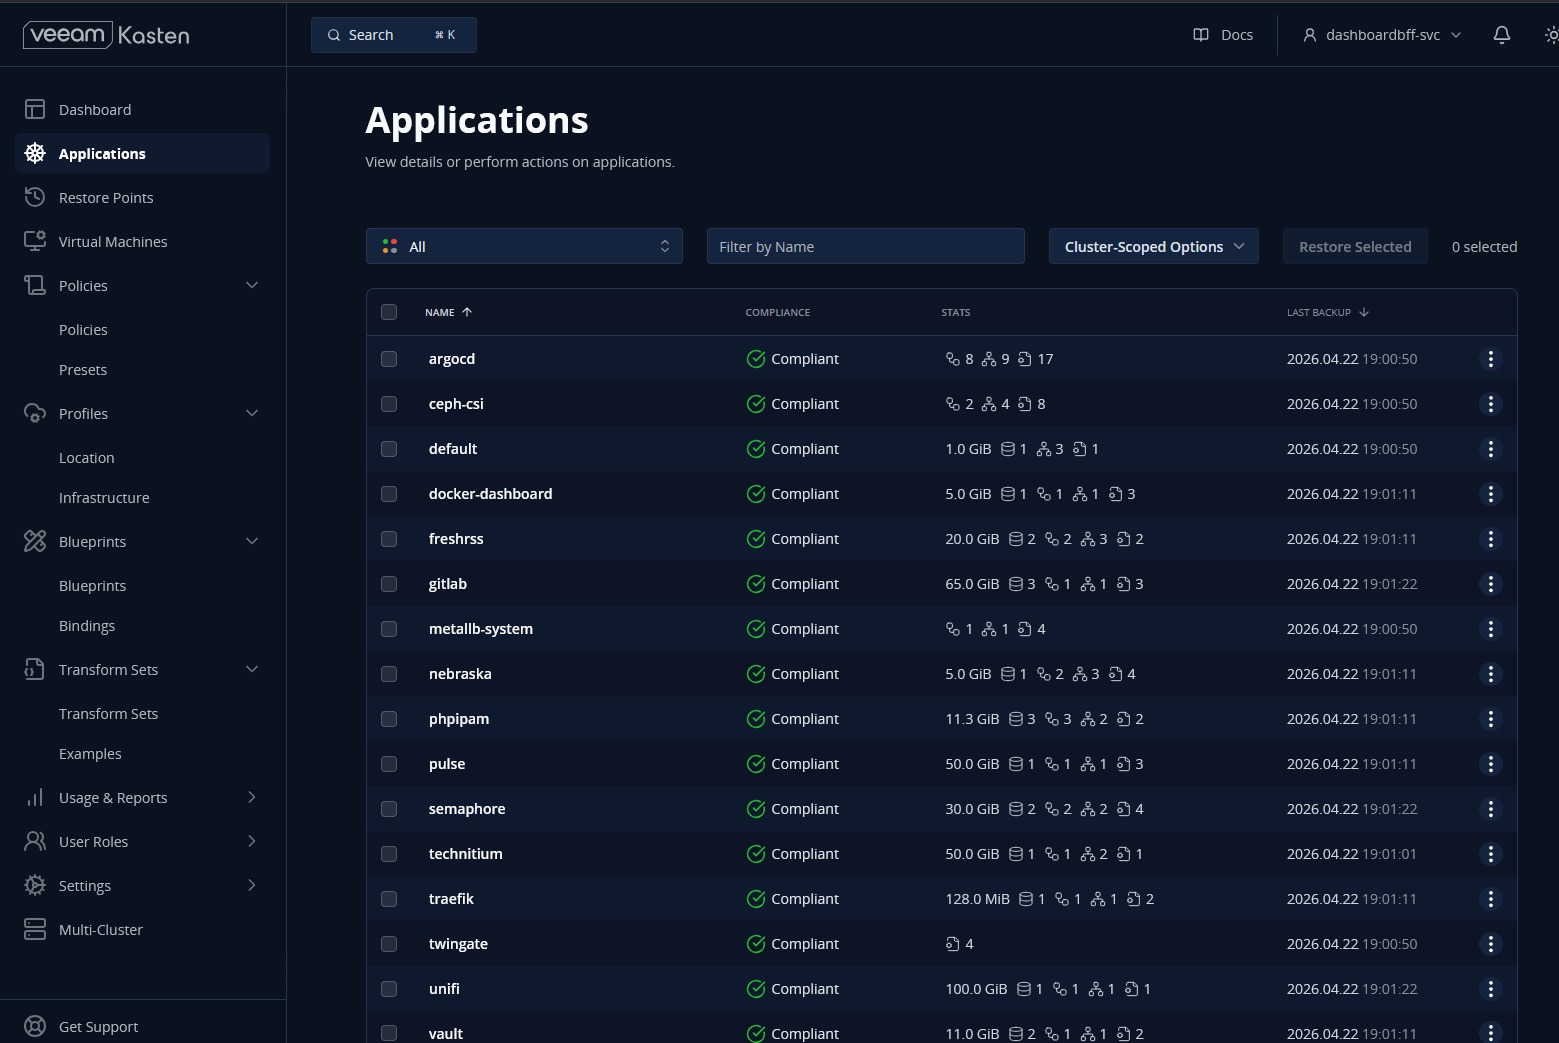Click the notifications bell icon
1559x1043 pixels.
[1501, 35]
